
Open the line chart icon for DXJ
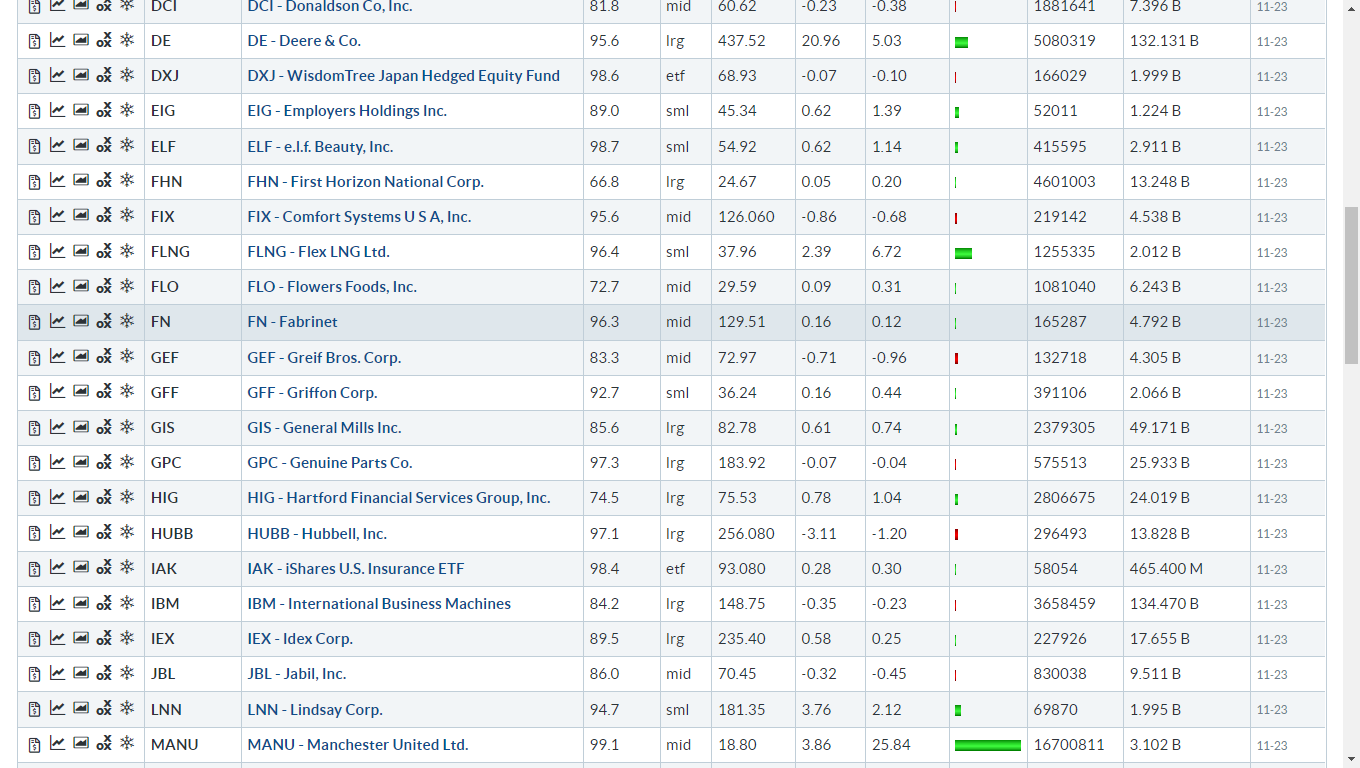pos(57,75)
